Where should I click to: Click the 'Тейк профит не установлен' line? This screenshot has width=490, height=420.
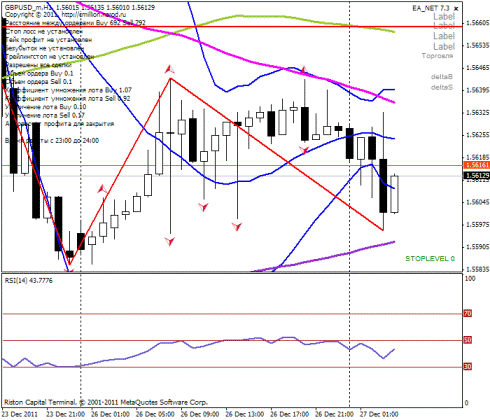click(x=48, y=40)
